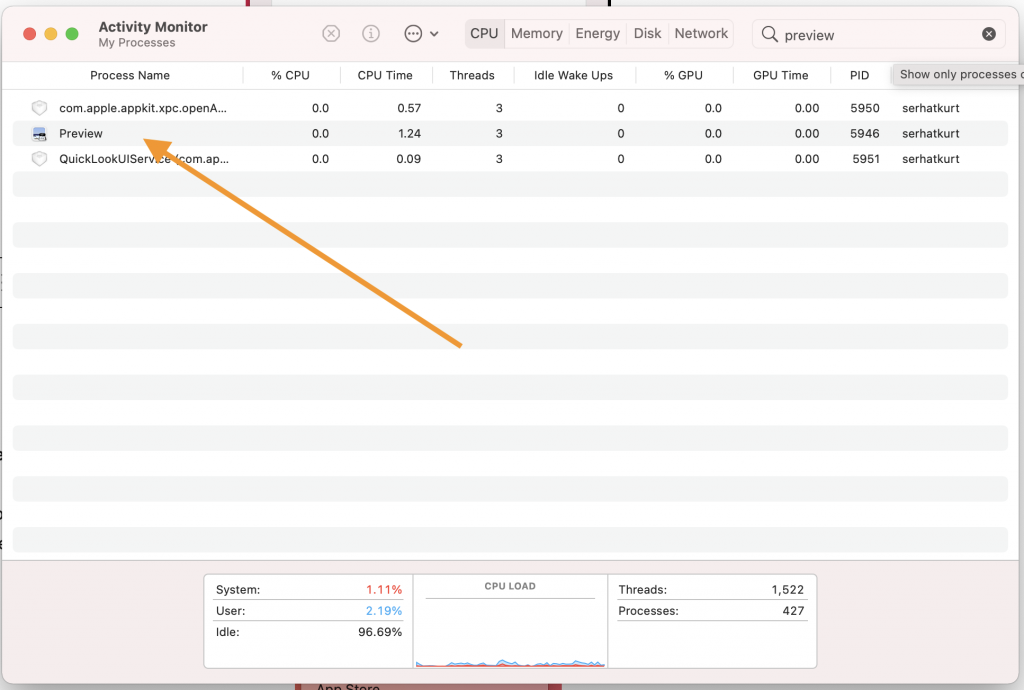The image size is (1024, 690).
Task: Click the My Processes subtitle
Action: click(x=137, y=42)
